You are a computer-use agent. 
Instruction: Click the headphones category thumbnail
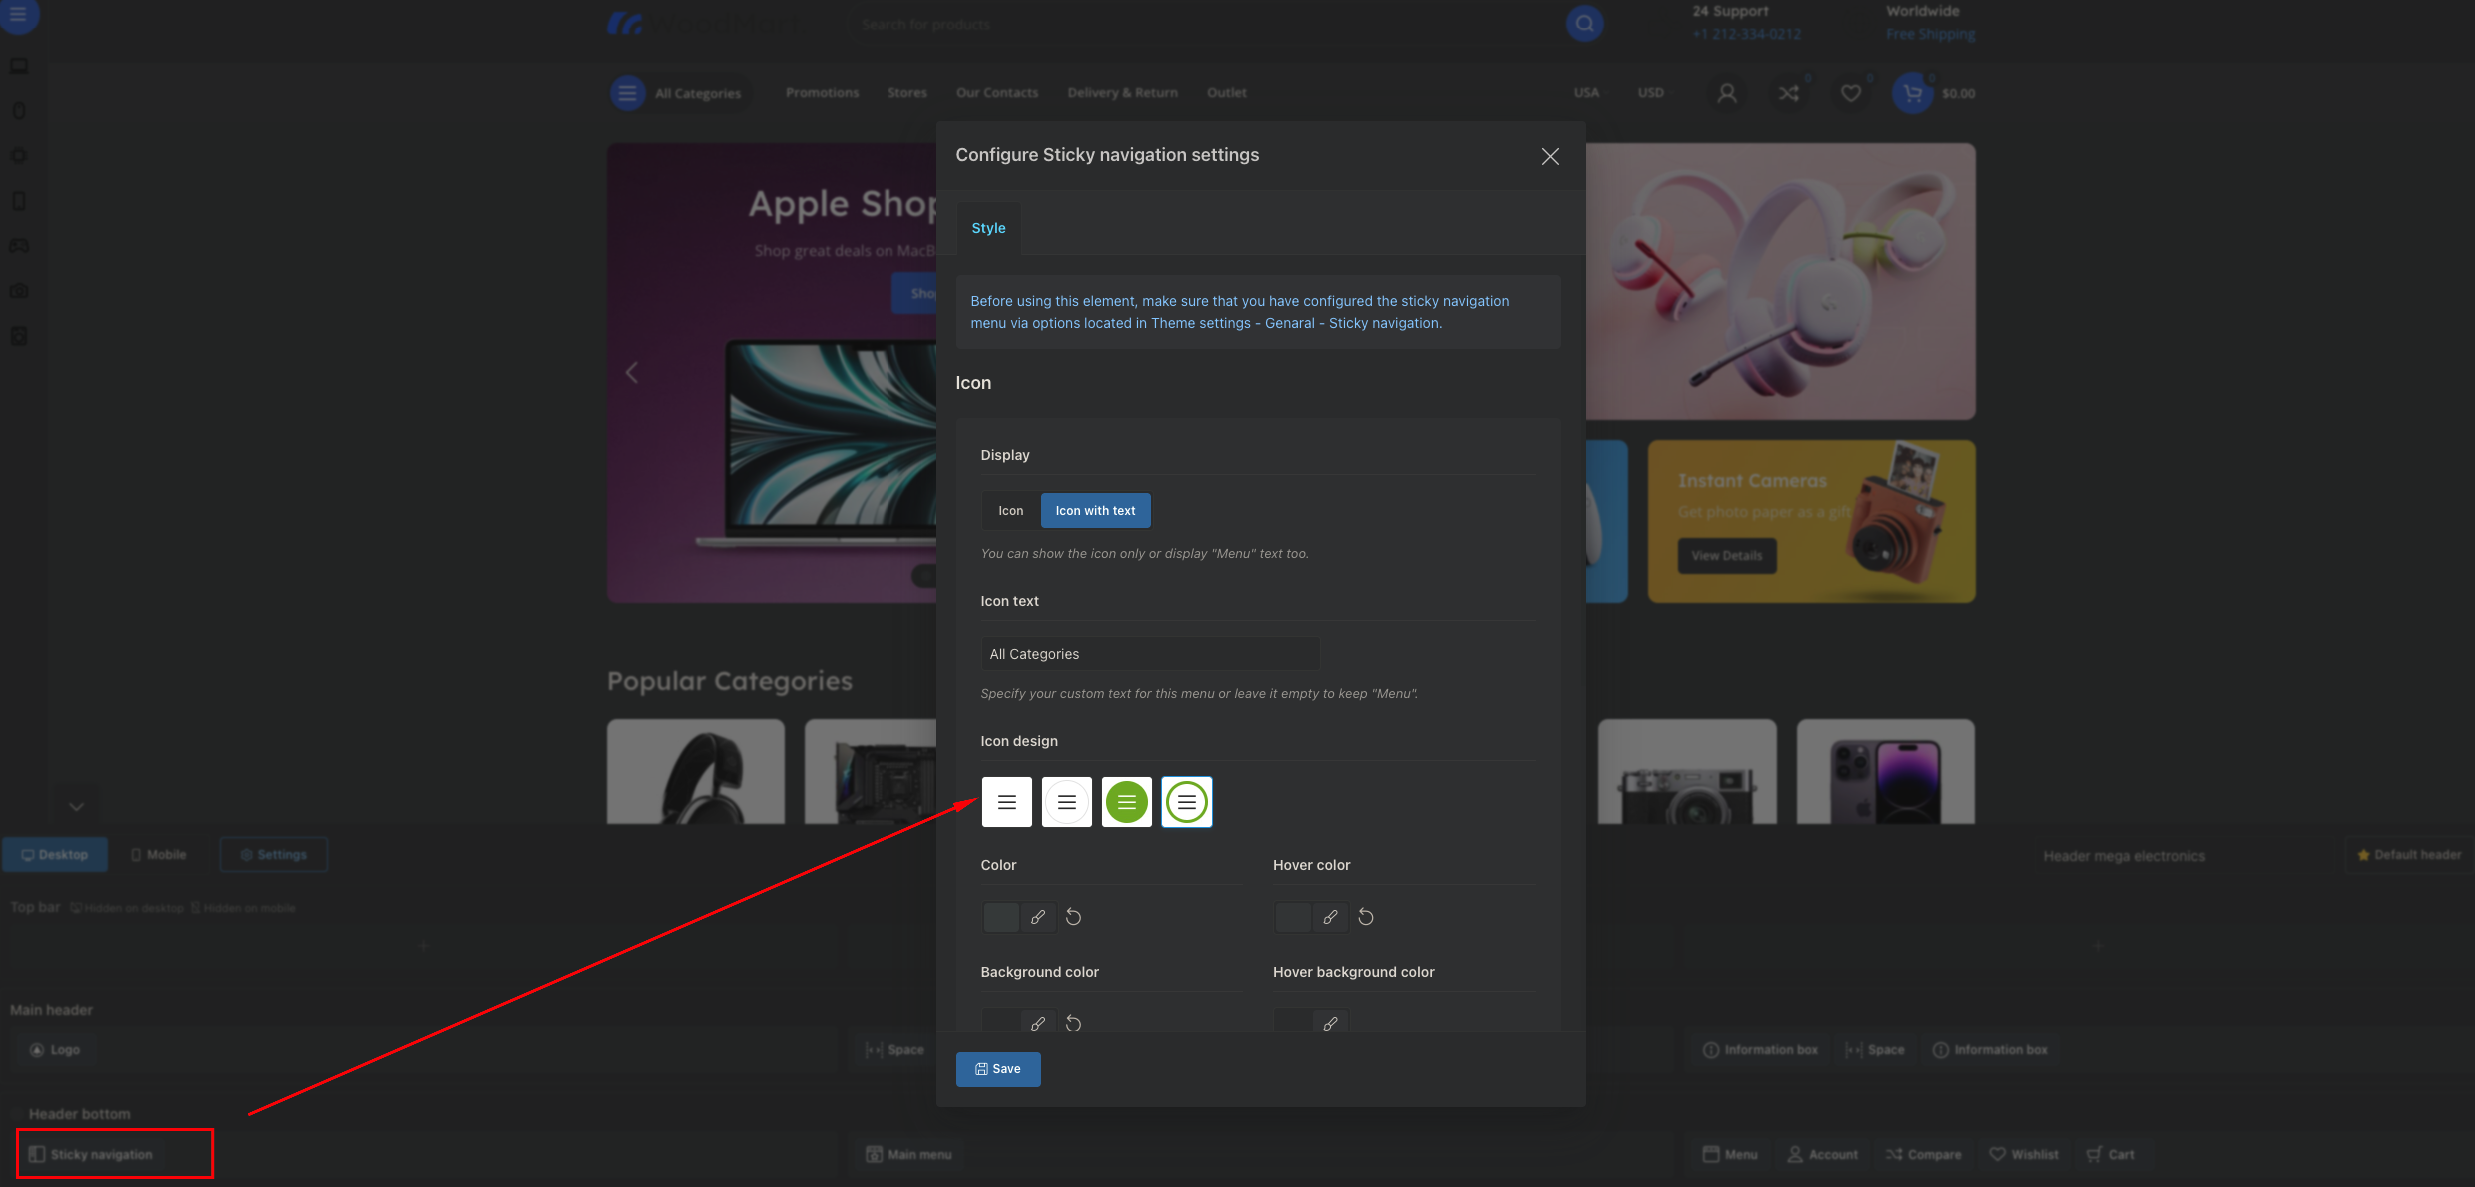(x=696, y=771)
